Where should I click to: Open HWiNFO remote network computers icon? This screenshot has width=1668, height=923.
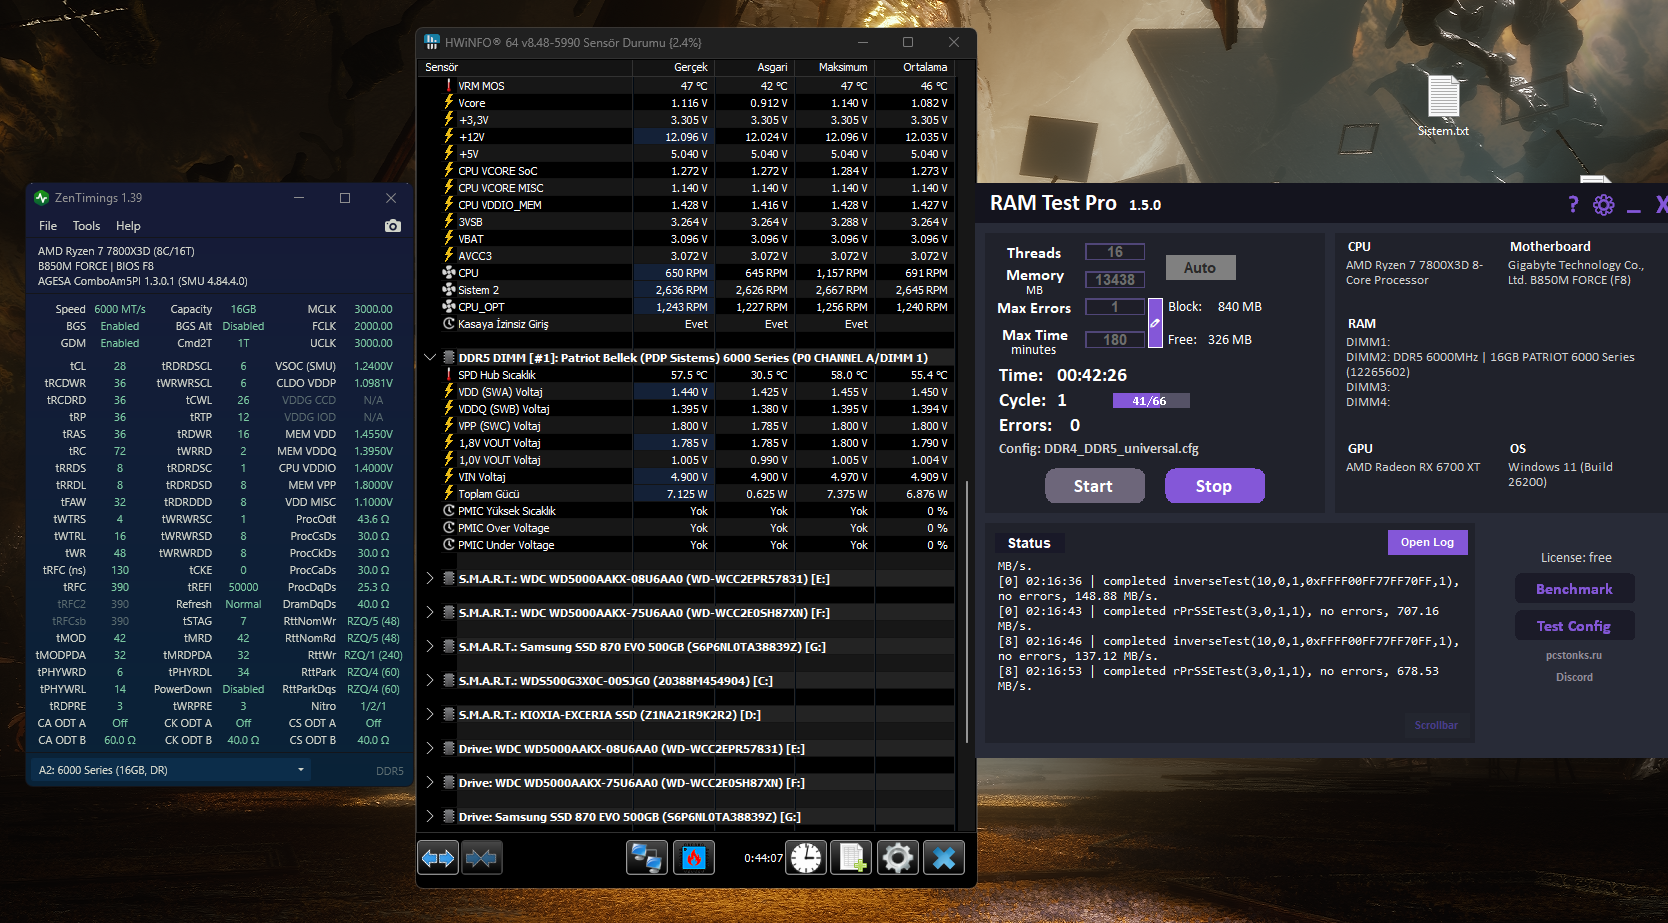[647, 857]
